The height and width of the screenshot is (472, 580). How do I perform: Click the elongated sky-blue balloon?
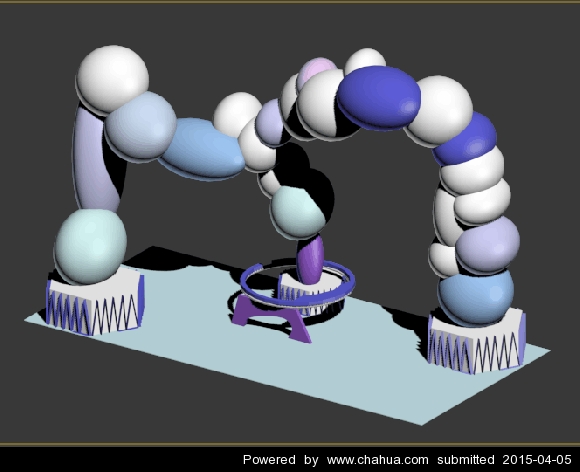[203, 149]
